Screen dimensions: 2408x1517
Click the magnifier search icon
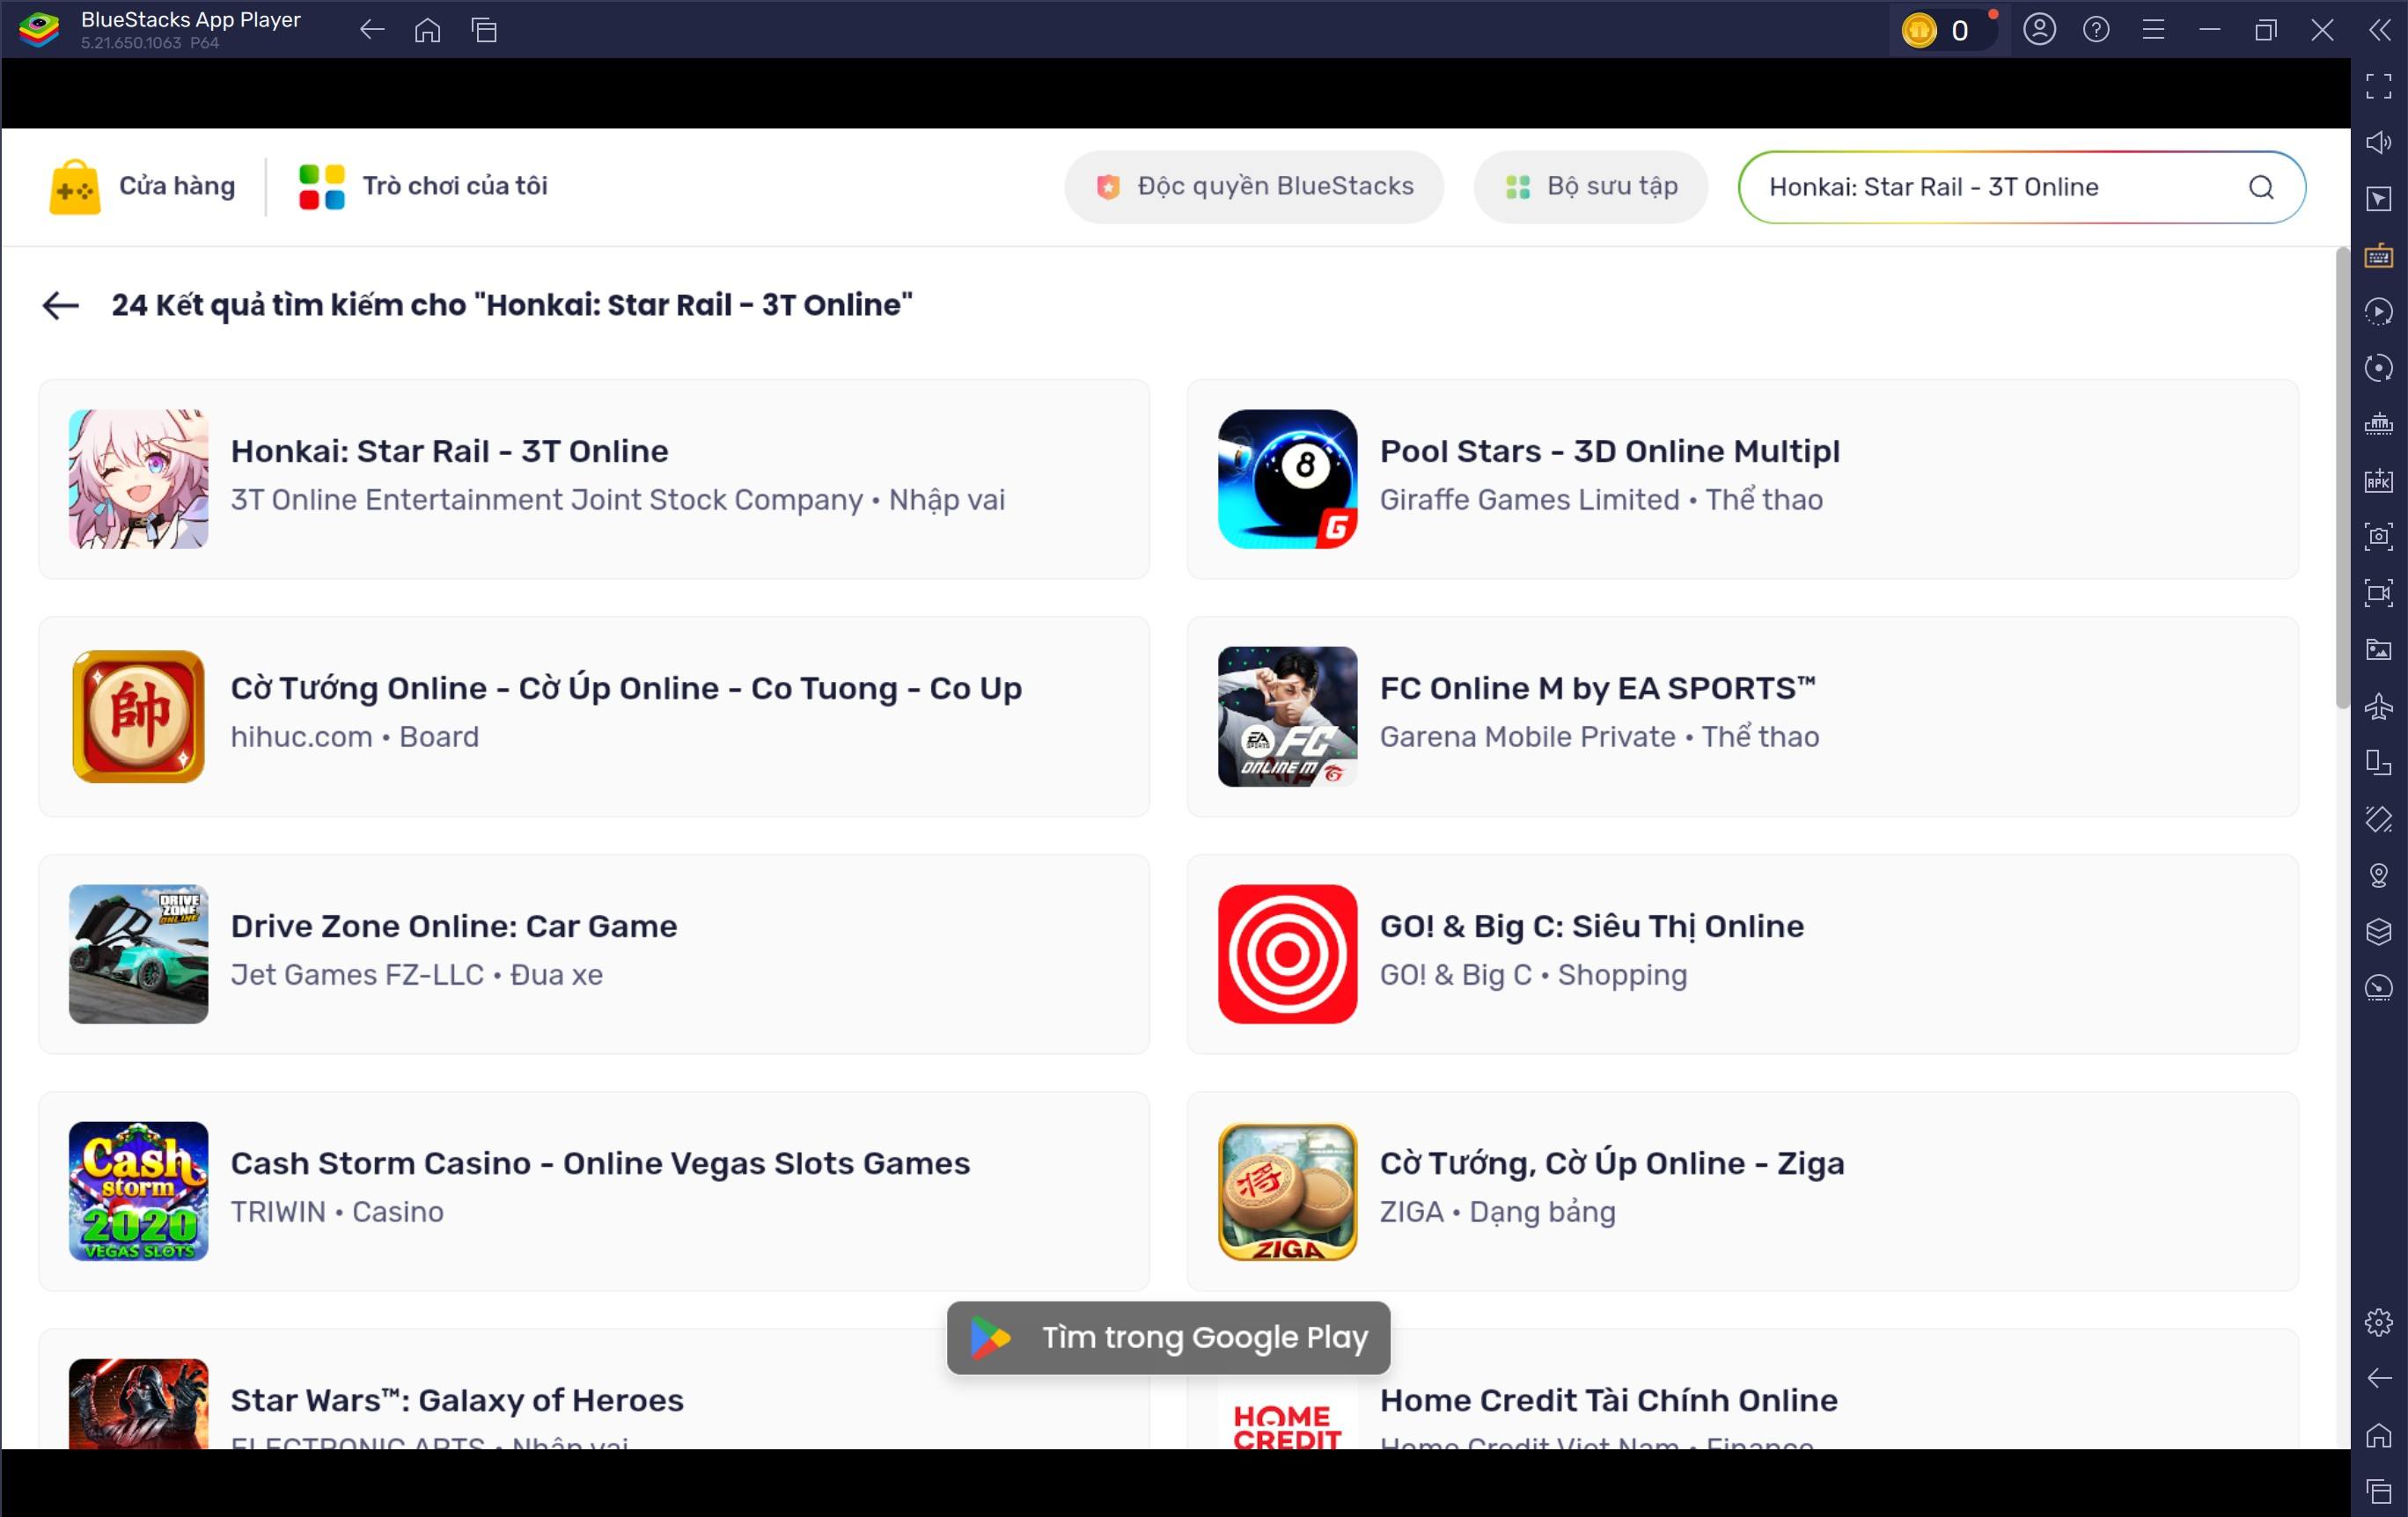coord(2262,187)
